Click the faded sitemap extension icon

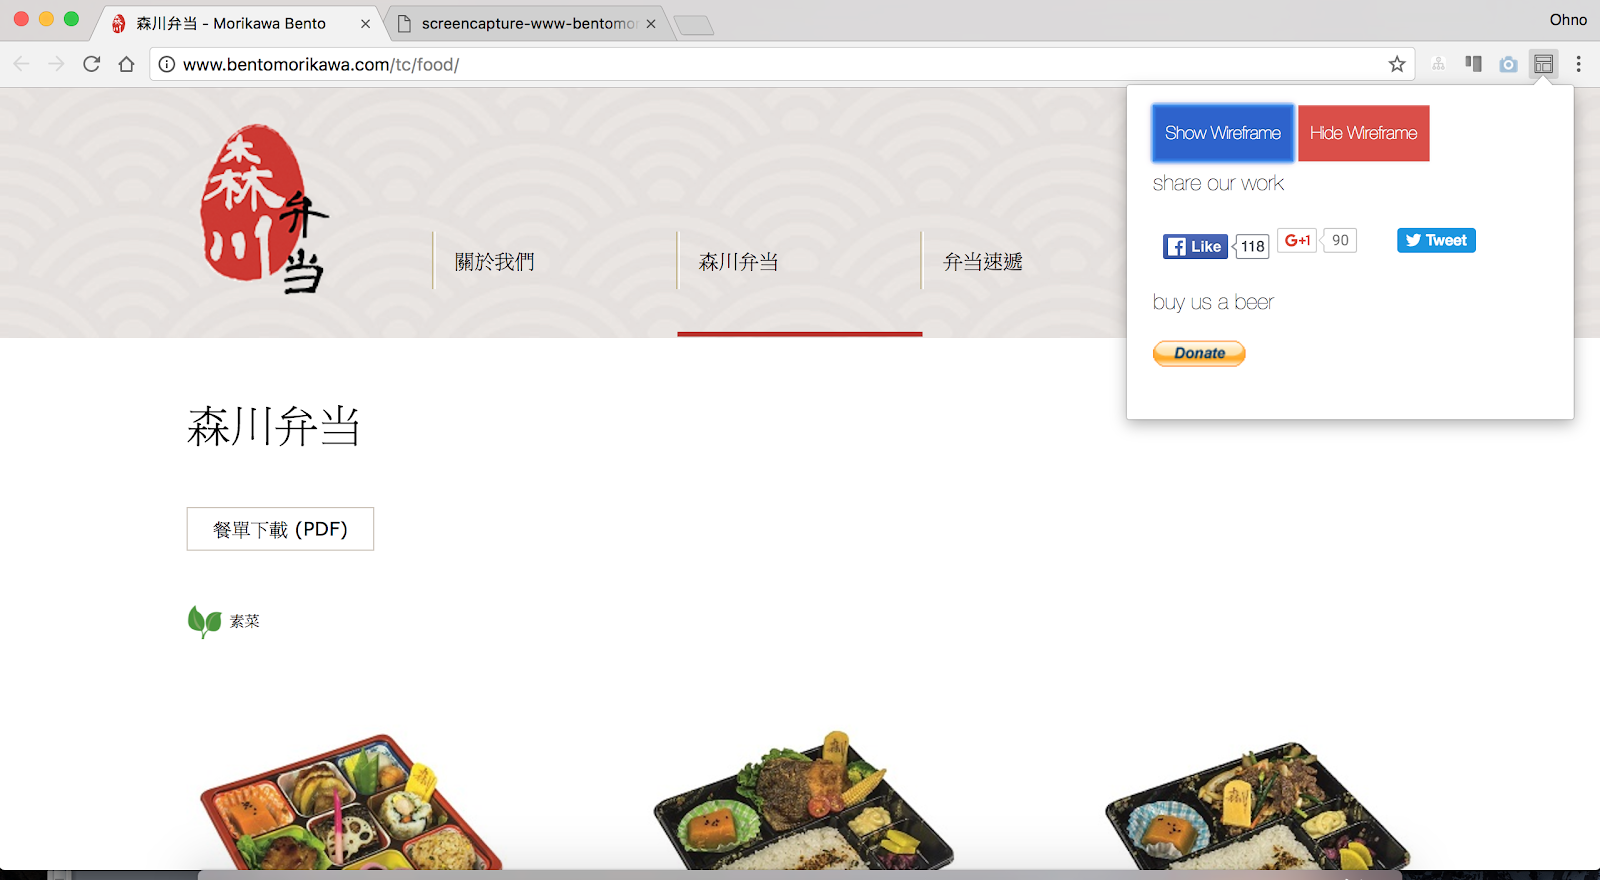click(x=1438, y=64)
